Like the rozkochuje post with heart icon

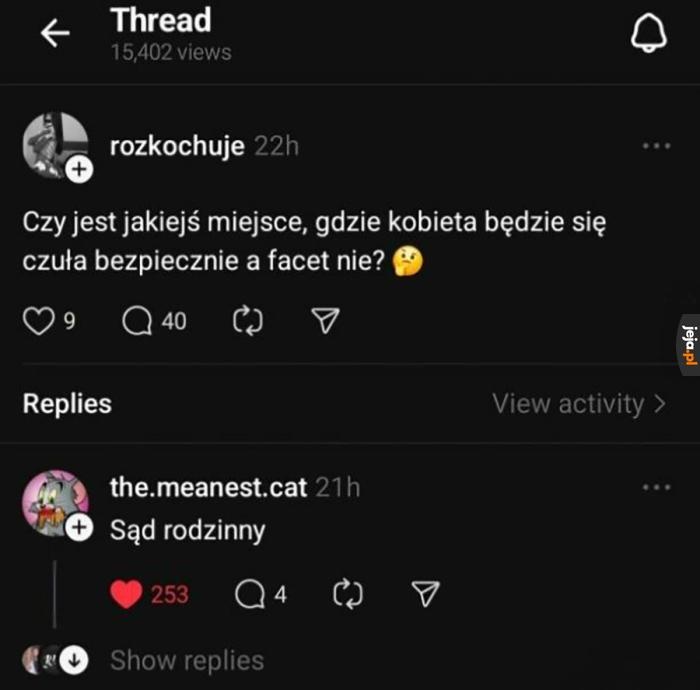37,321
